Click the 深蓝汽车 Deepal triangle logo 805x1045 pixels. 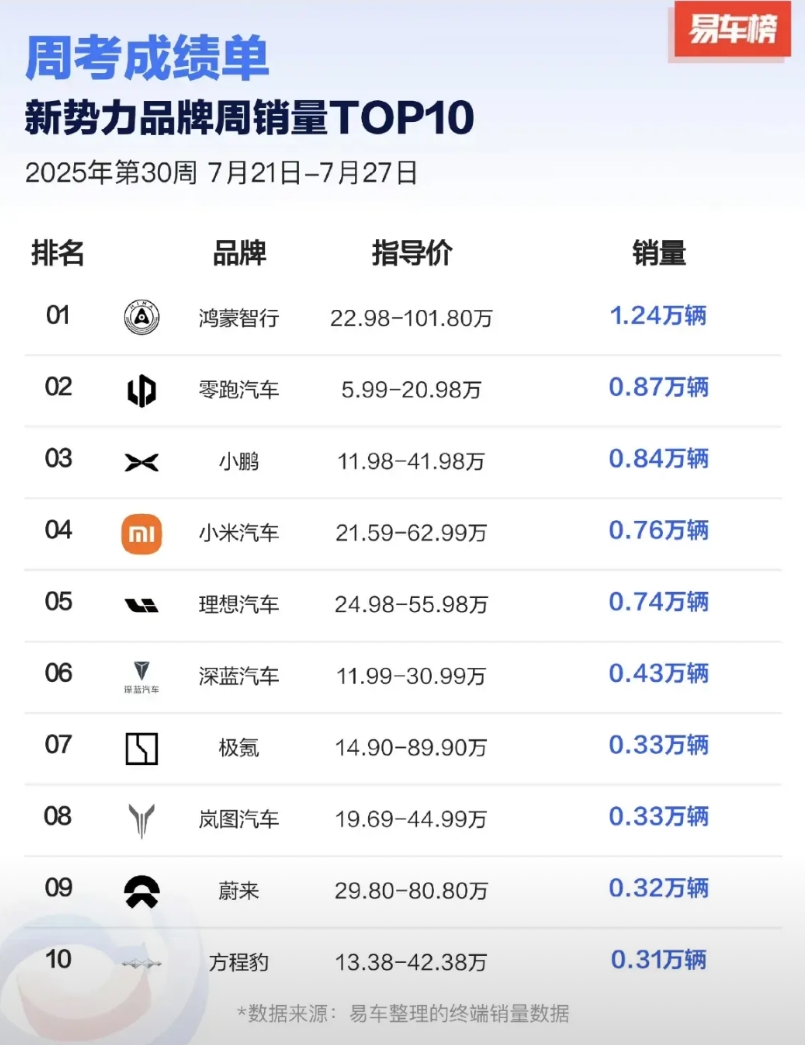142,677
